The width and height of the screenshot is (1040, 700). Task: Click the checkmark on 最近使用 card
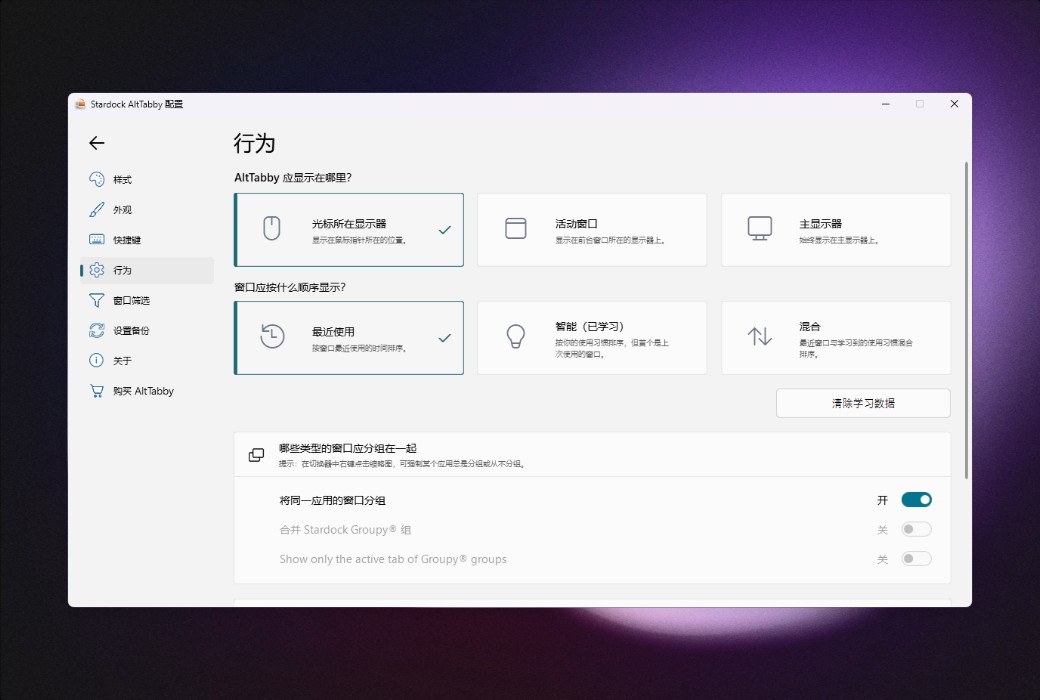point(444,338)
